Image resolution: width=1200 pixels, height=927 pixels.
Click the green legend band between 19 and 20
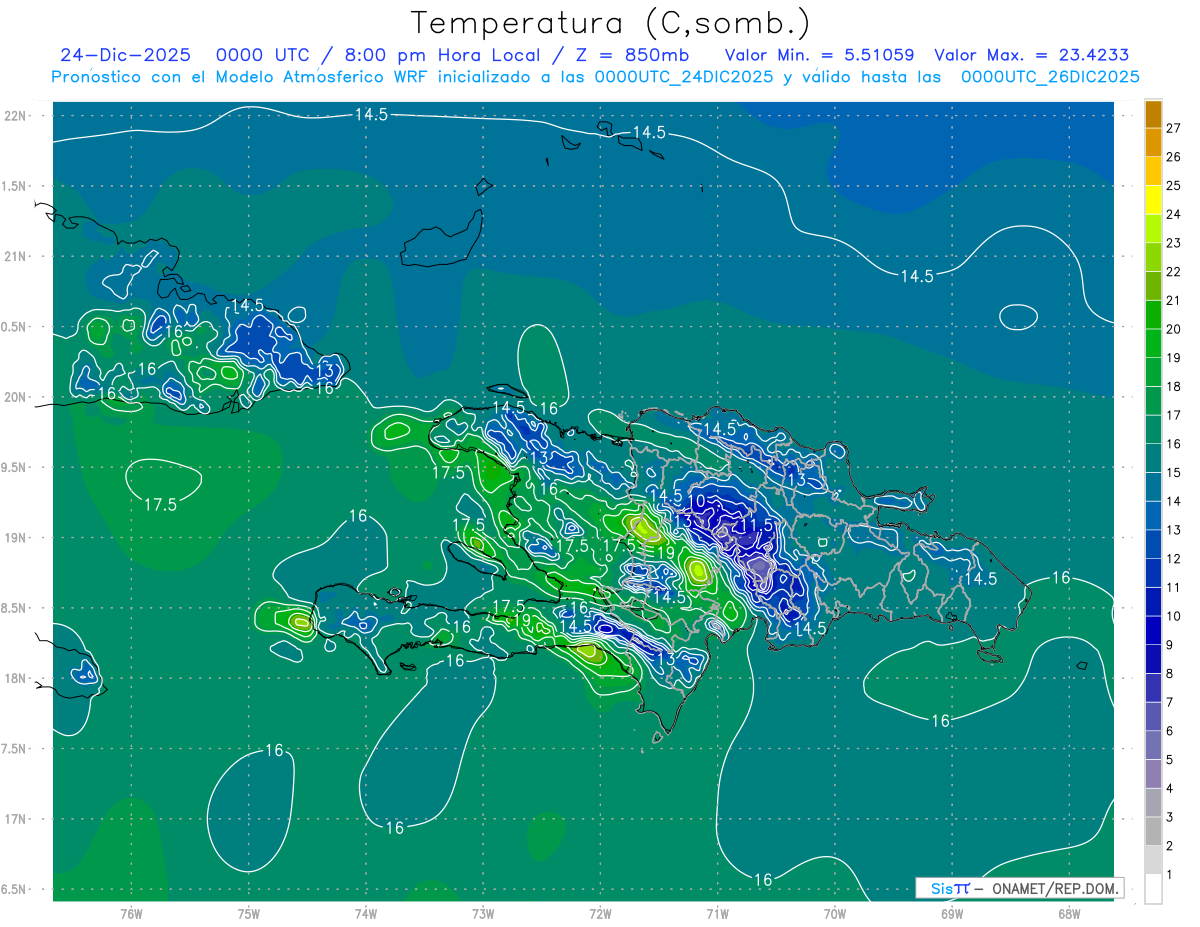point(1153,343)
